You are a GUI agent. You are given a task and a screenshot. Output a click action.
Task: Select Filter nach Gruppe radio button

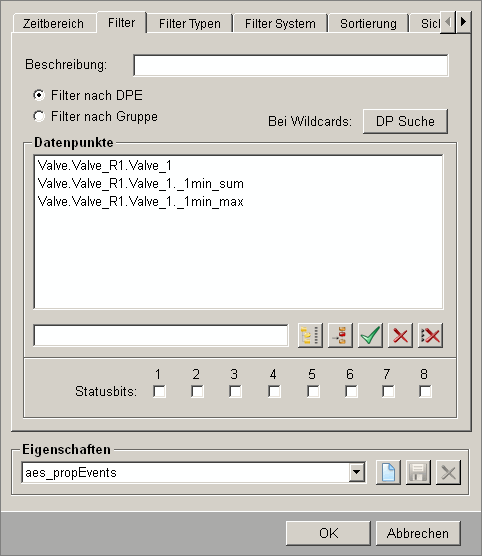pyautogui.click(x=39, y=116)
